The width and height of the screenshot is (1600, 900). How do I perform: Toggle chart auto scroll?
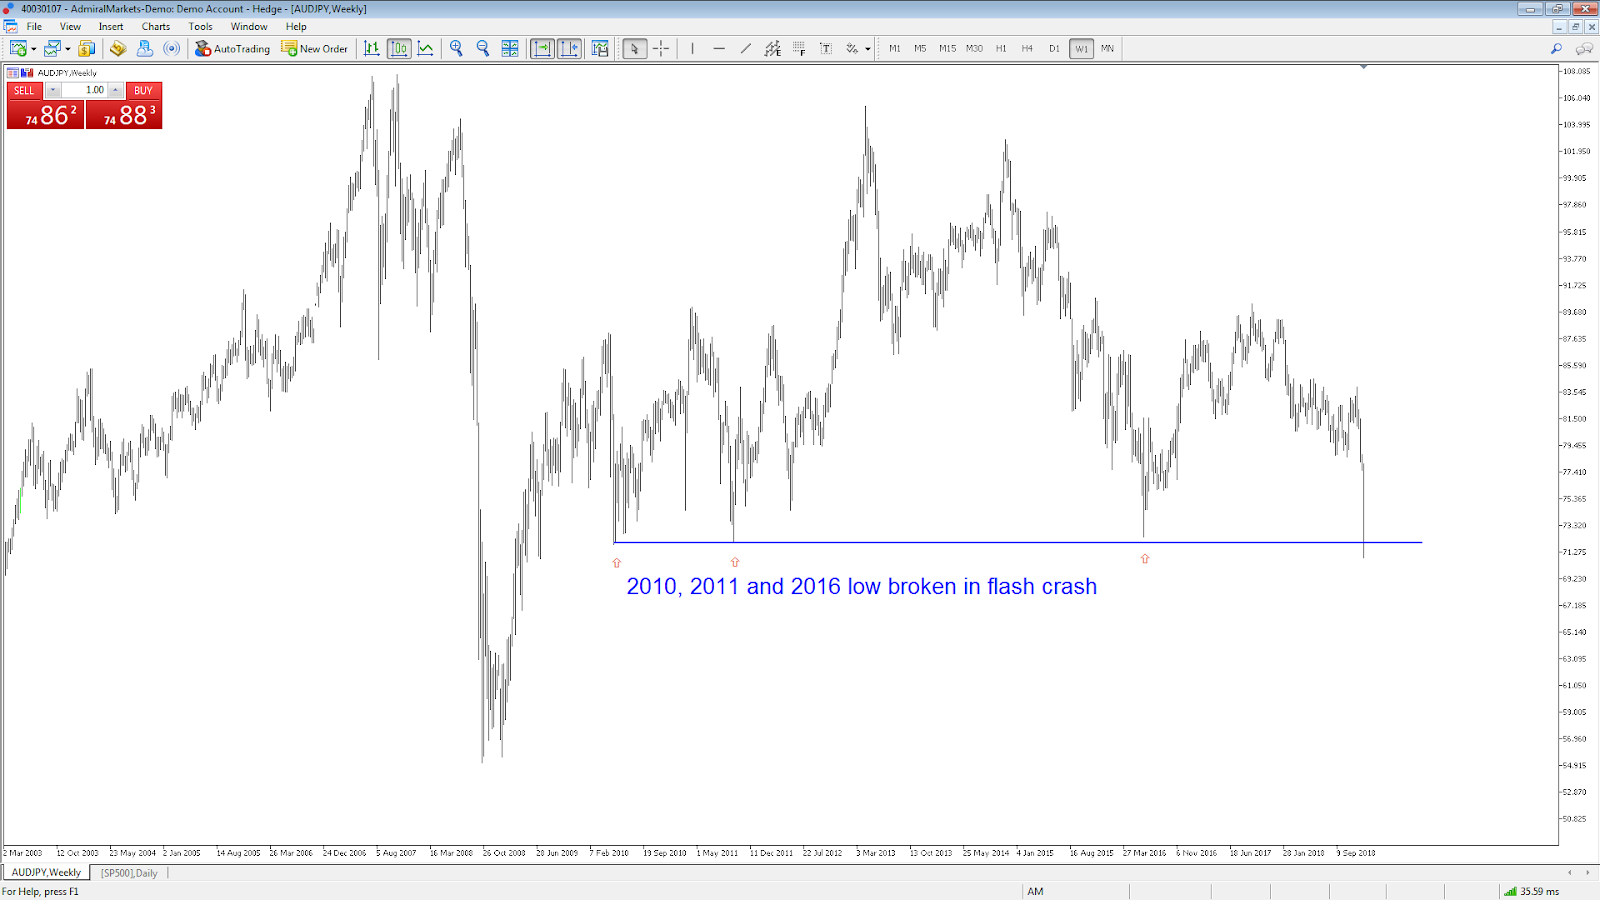[542, 48]
